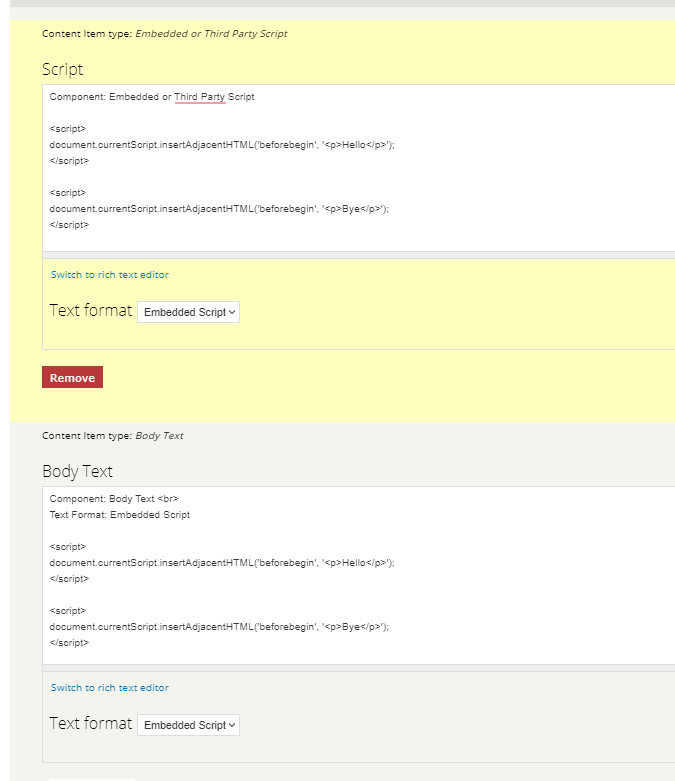
Task: Switch Body Text section to rich text editor
Action: pos(110,688)
